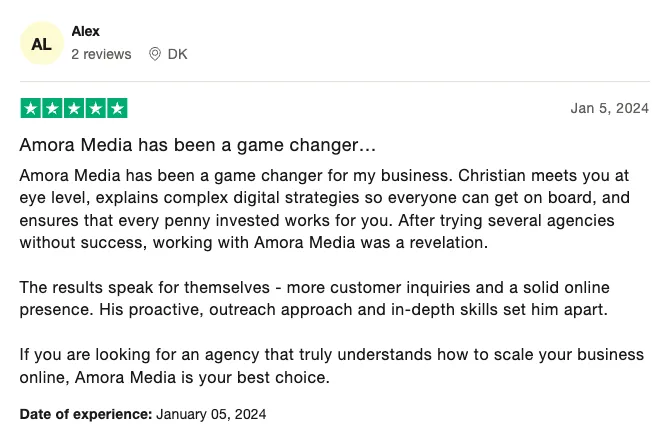Click the AL avatar circle
The image size is (669, 434).
coord(42,43)
